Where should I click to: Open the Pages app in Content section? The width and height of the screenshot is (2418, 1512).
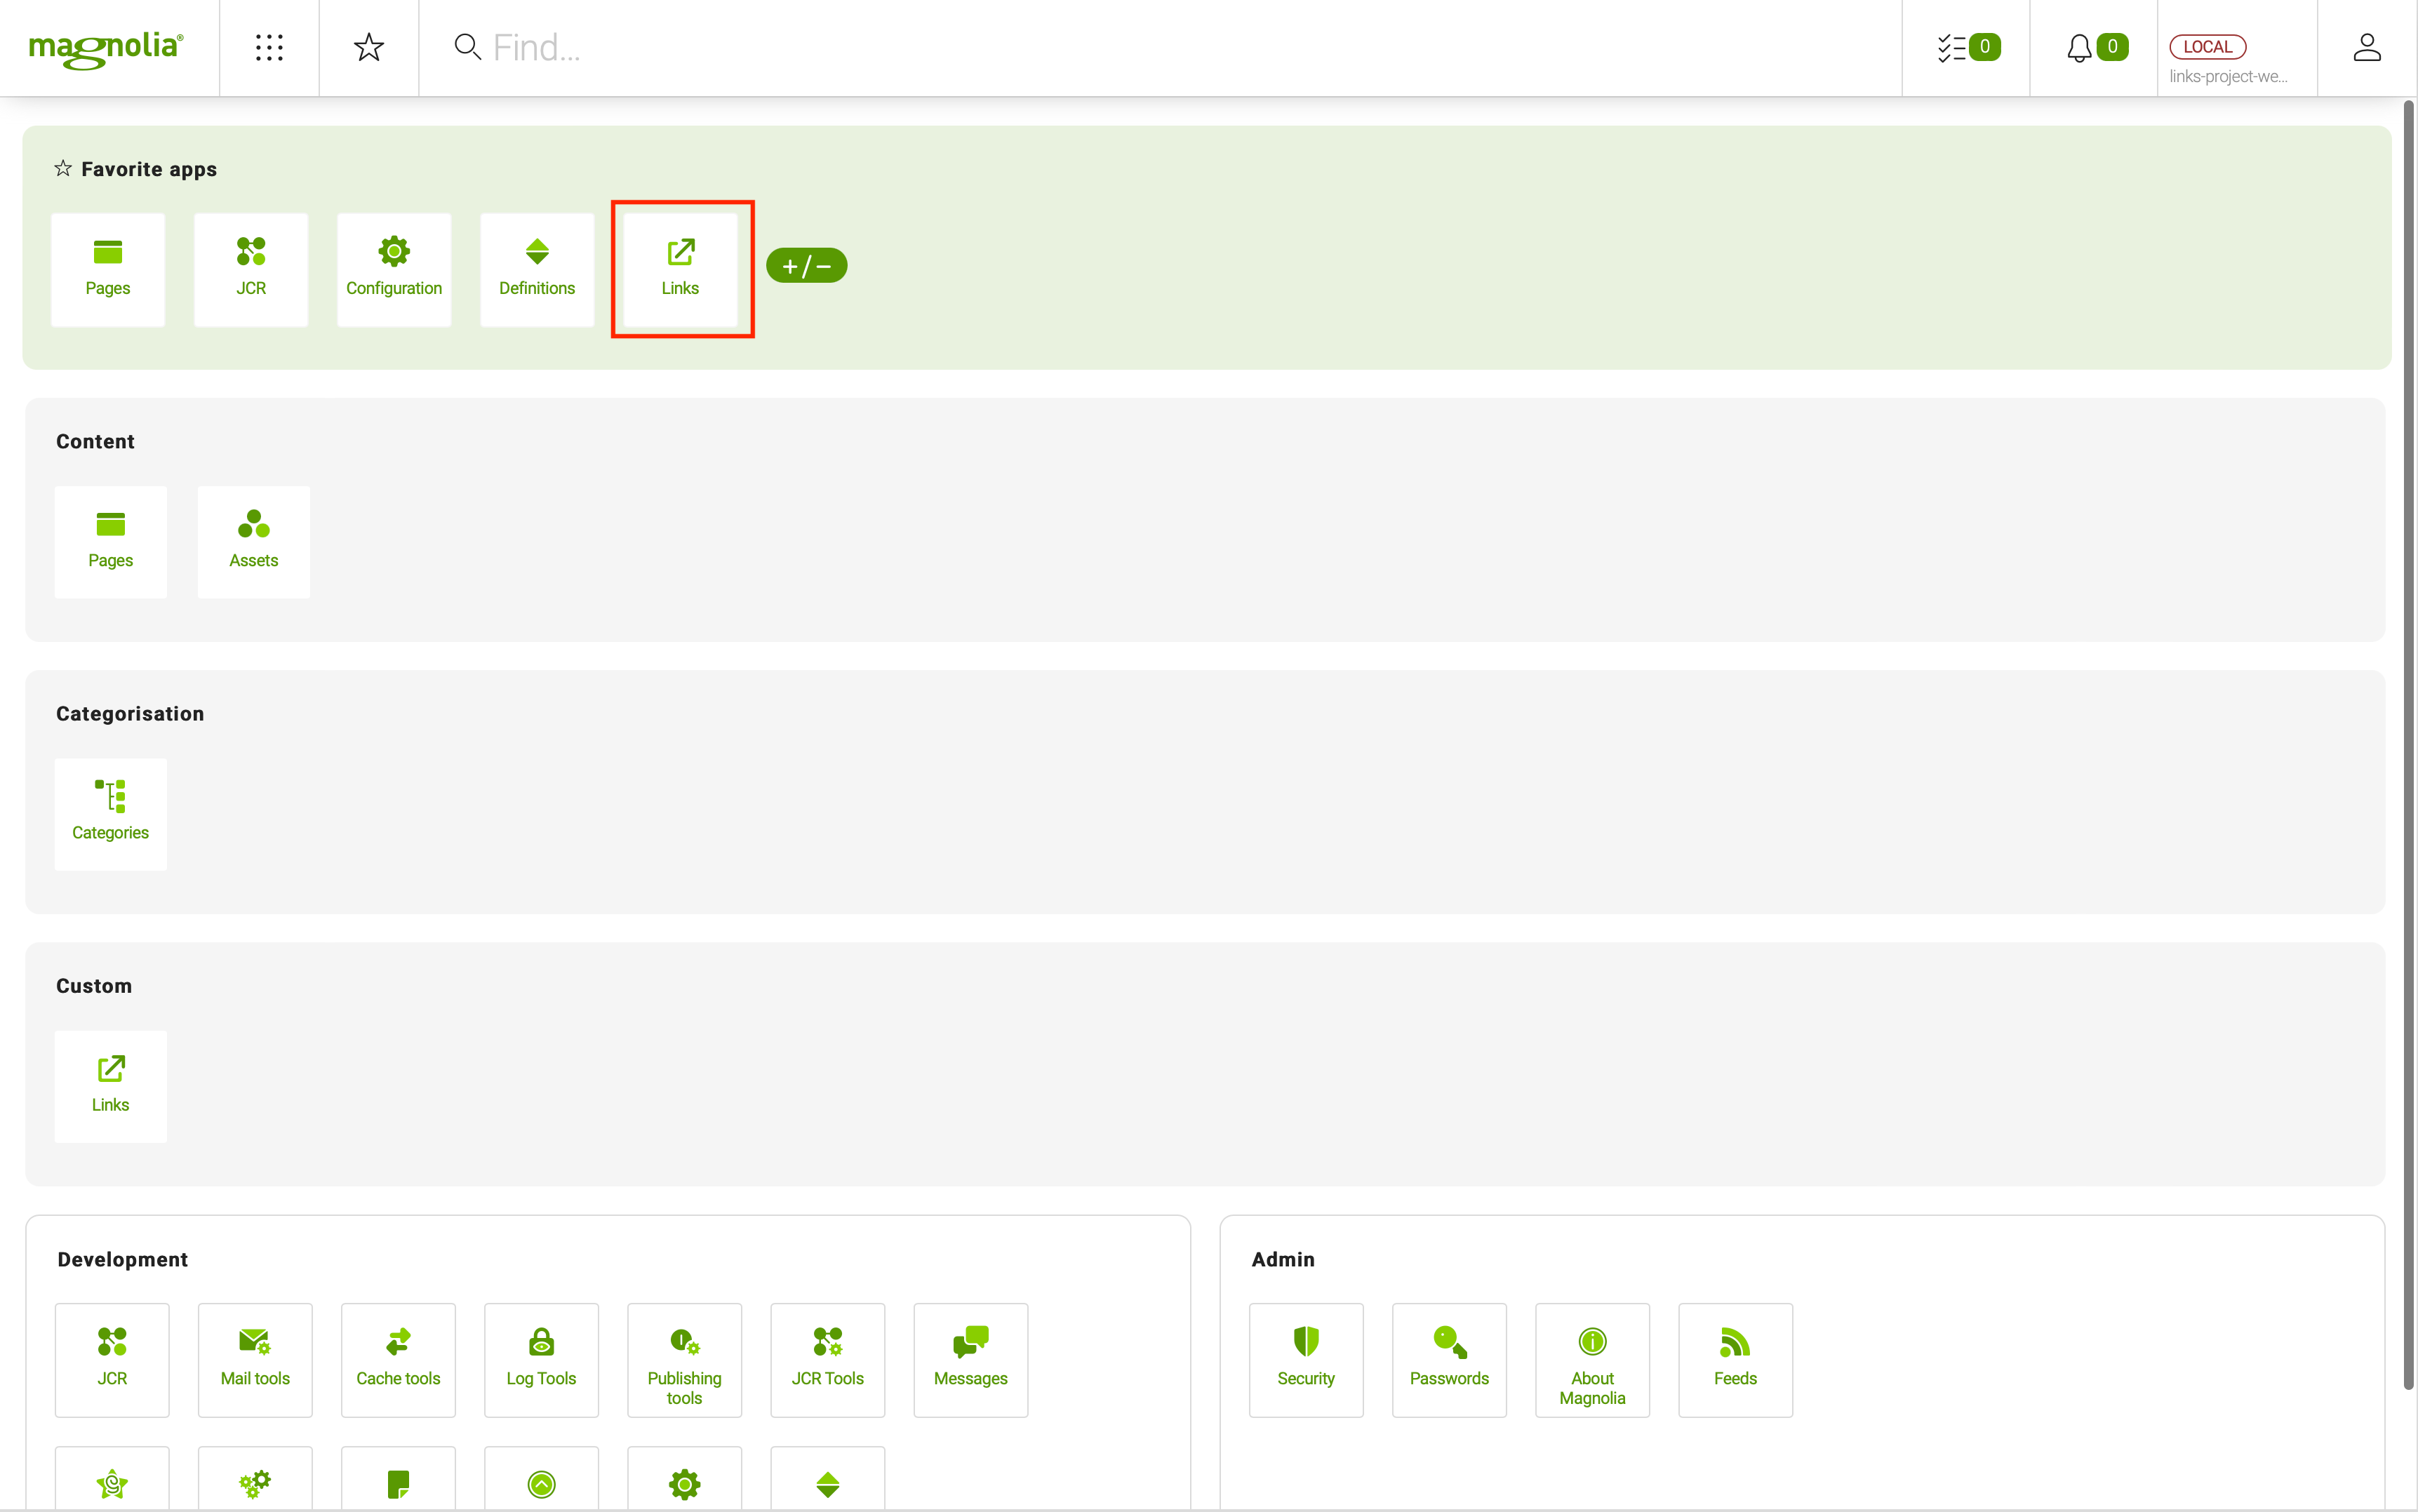110,541
